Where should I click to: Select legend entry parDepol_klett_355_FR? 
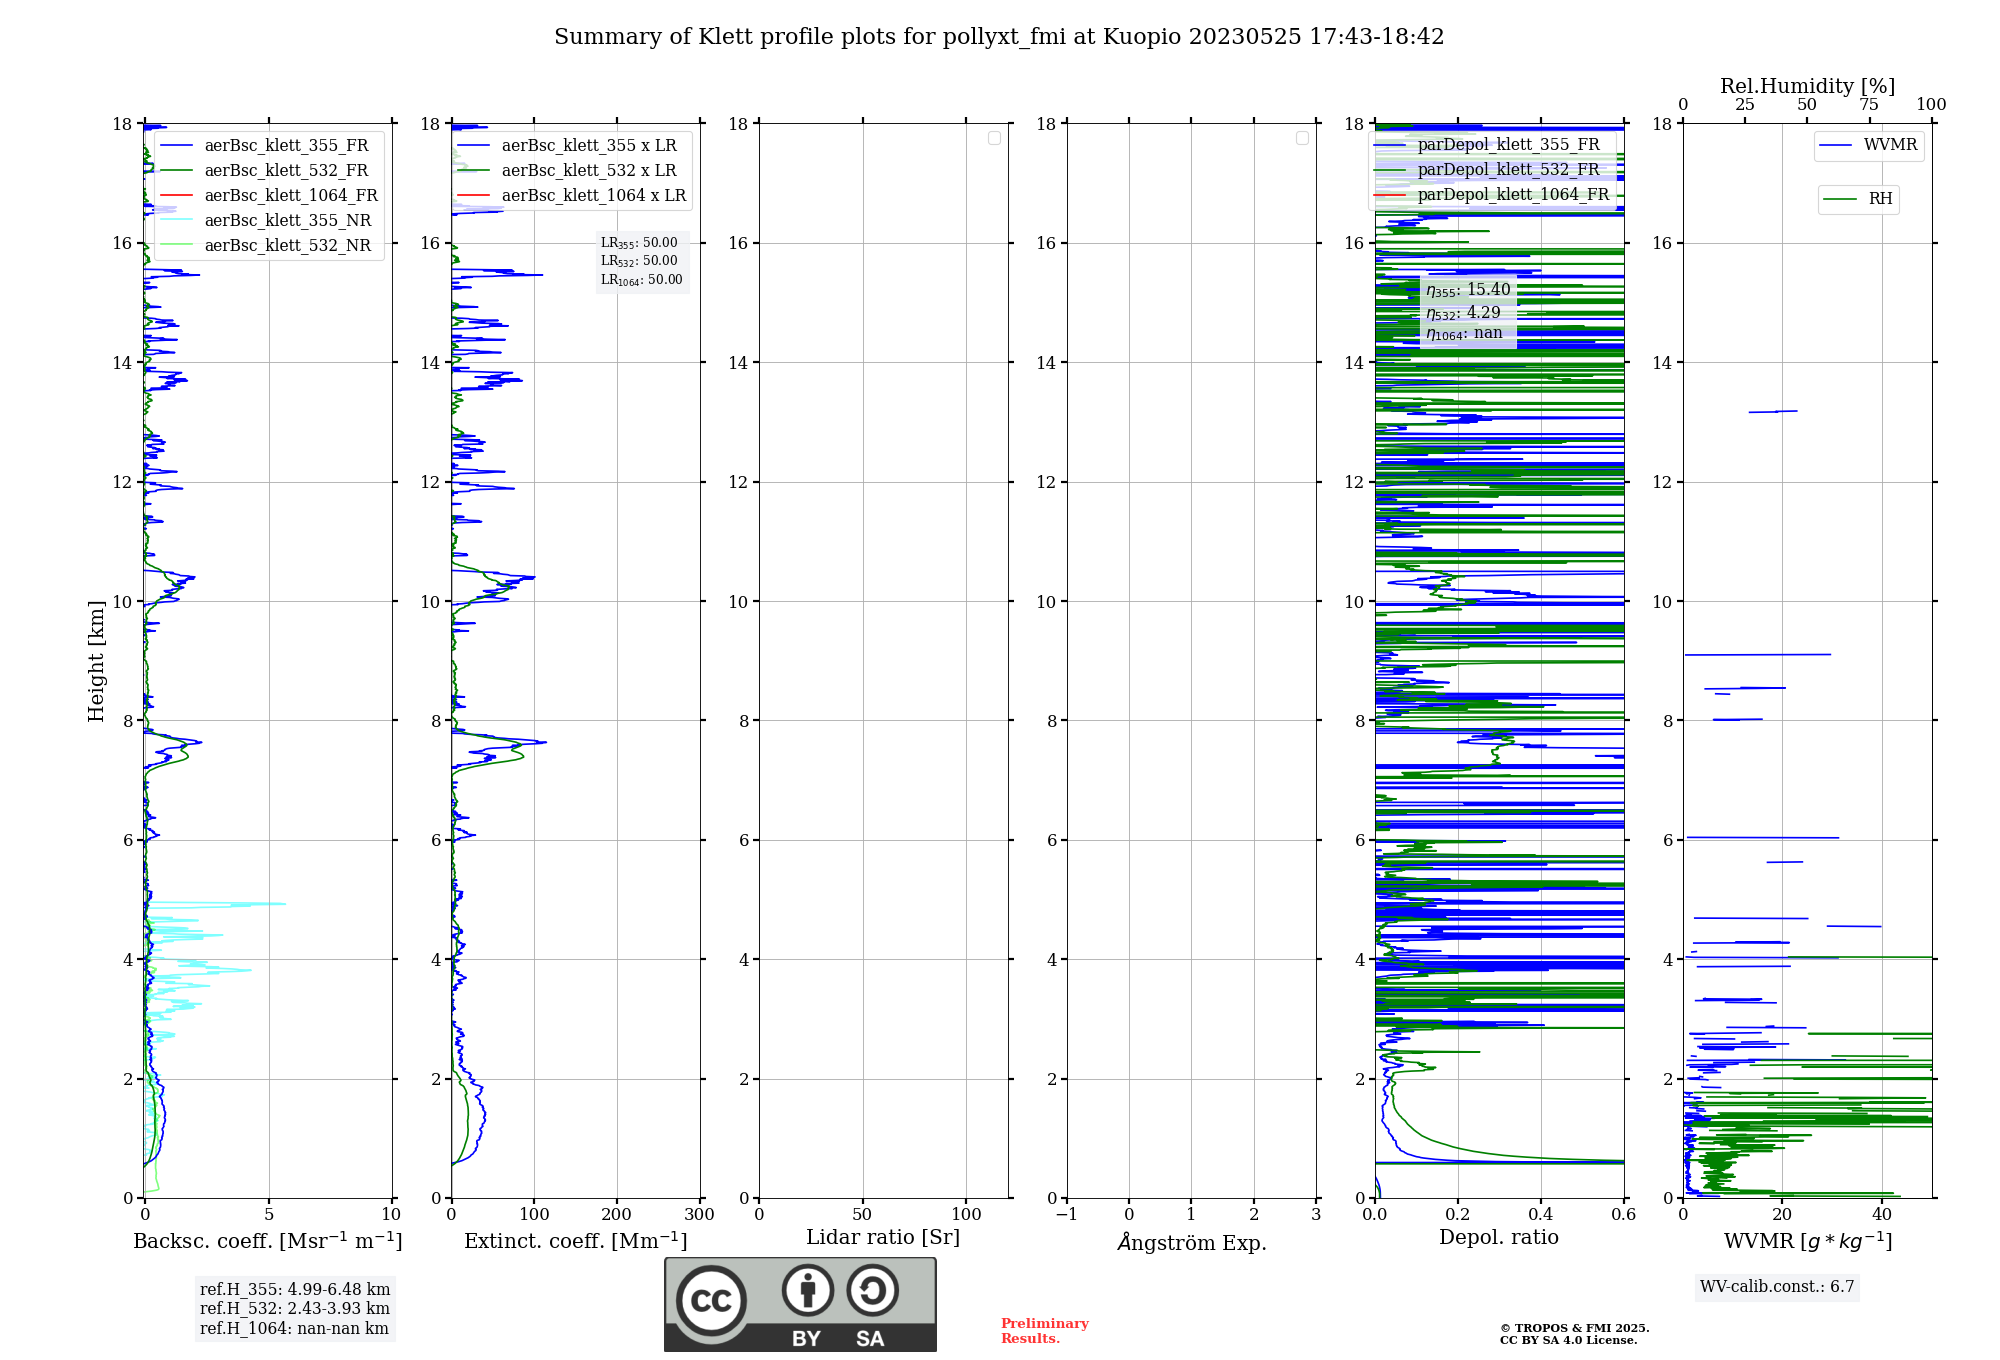click(x=1488, y=145)
